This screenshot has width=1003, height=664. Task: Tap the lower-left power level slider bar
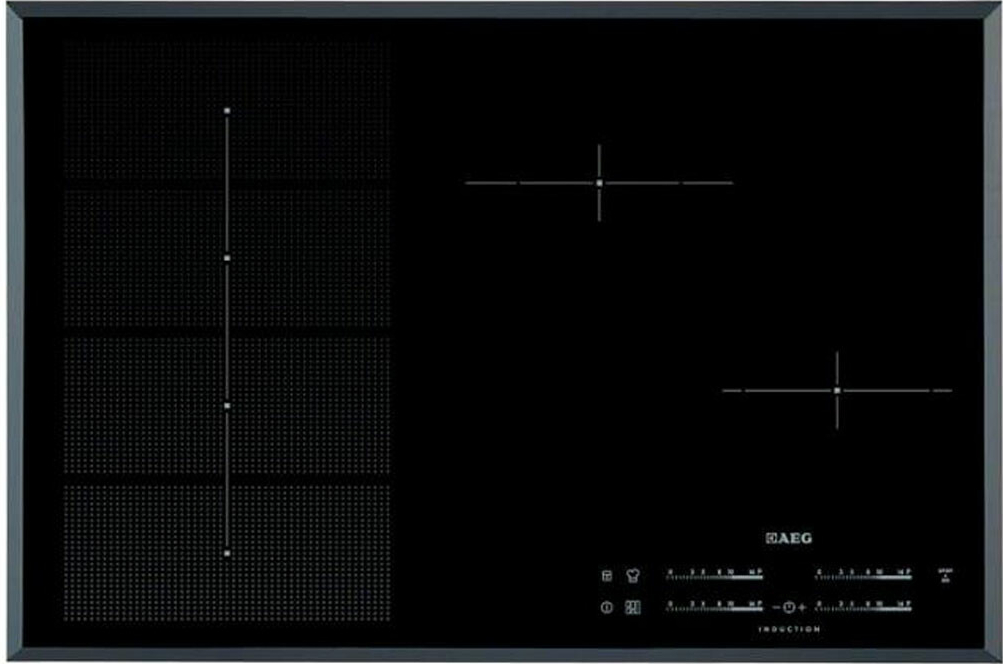tap(715, 606)
